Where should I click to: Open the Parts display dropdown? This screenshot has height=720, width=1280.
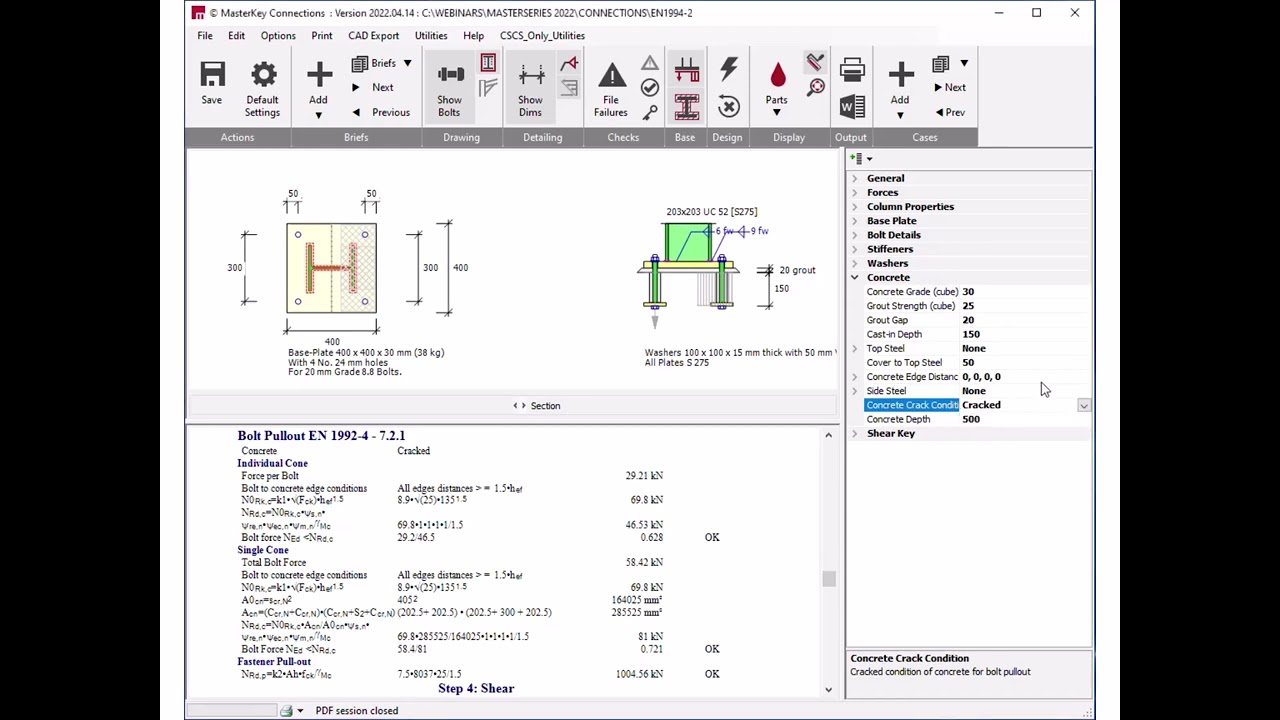pos(776,112)
